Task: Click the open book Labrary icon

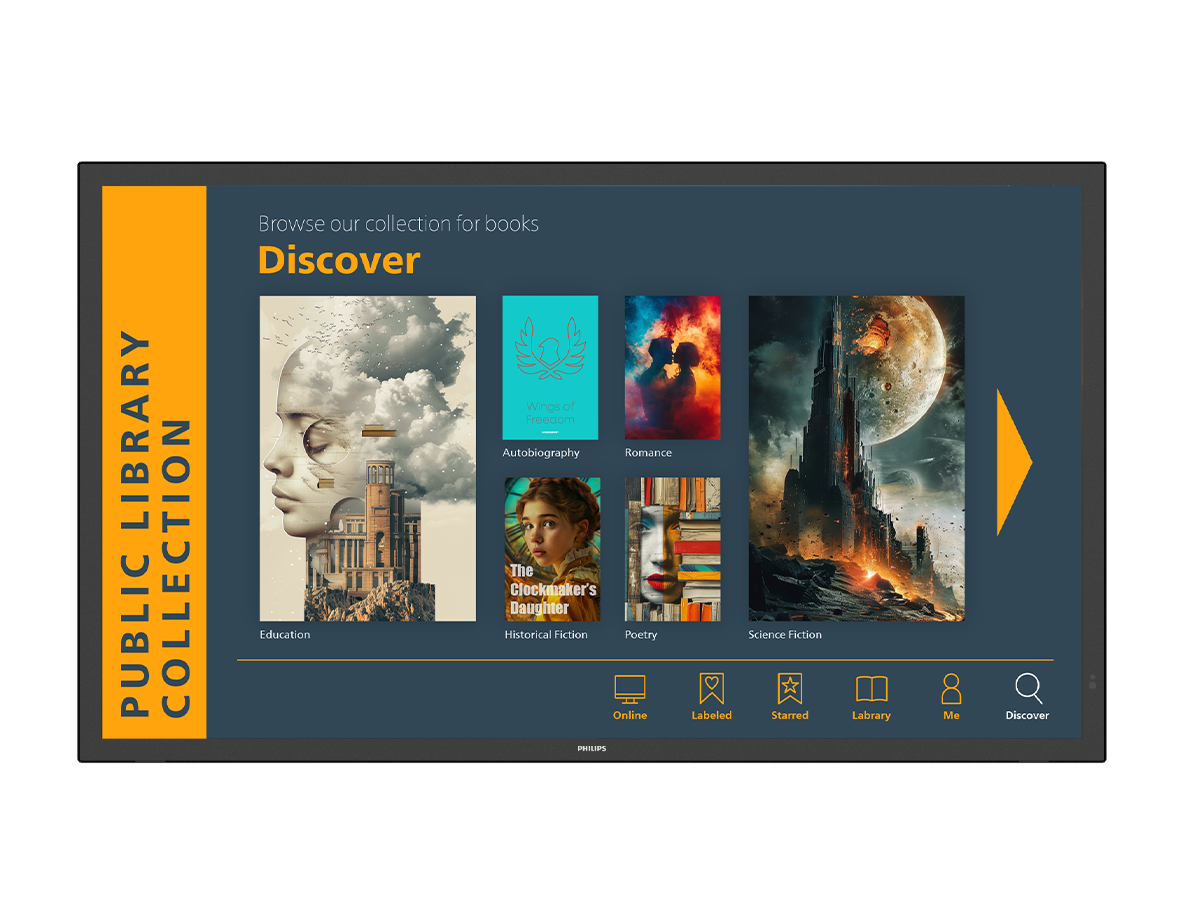Action: click(871, 689)
